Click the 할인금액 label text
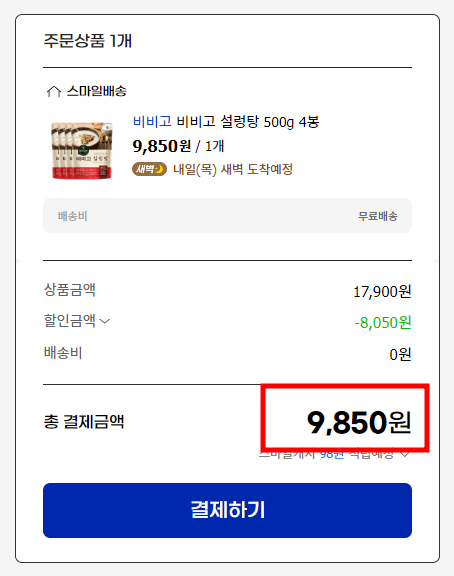This screenshot has width=454, height=576. pyautogui.click(x=70, y=320)
